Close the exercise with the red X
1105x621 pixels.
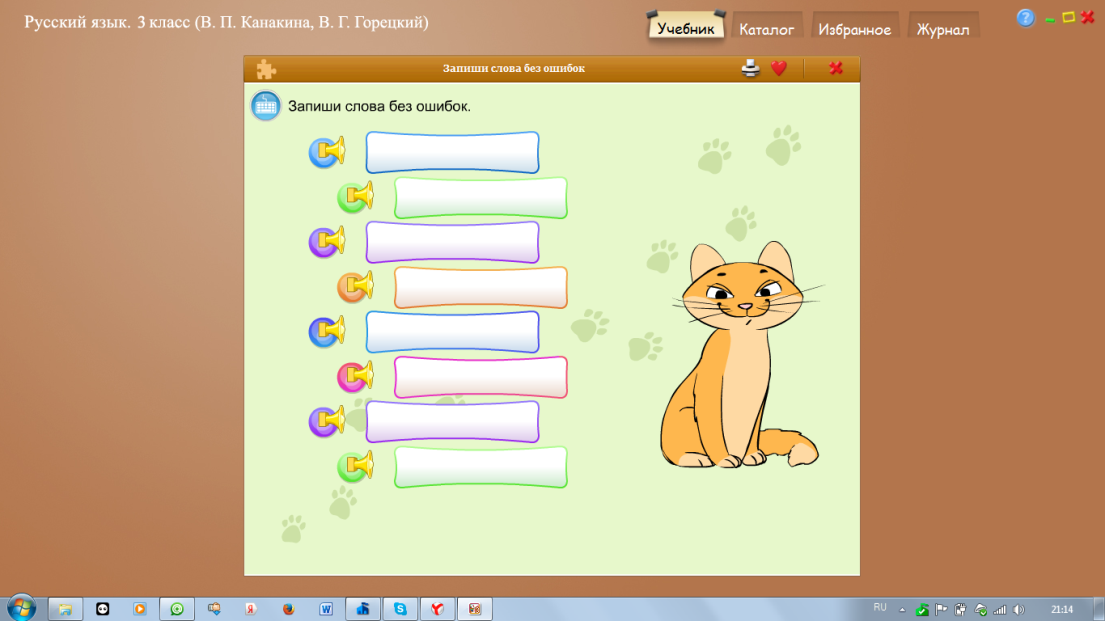point(836,68)
